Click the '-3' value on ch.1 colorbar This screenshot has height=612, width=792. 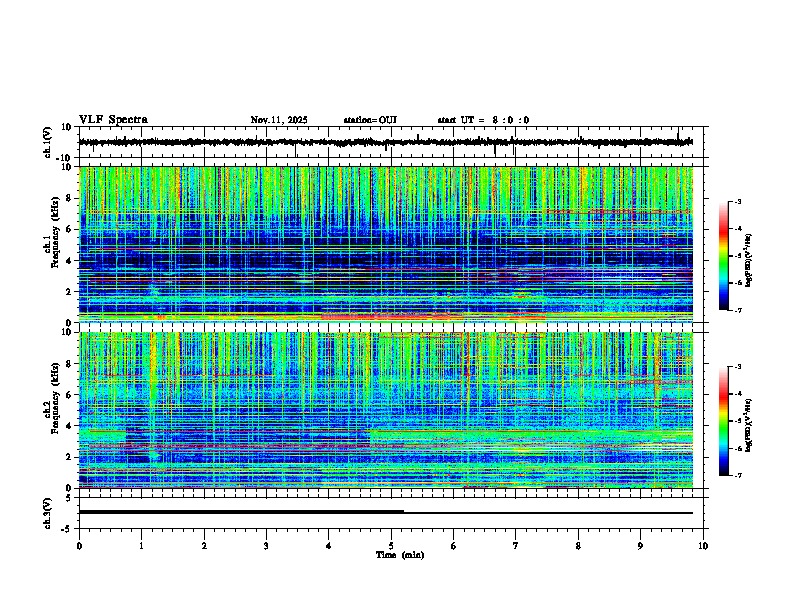coord(737,201)
